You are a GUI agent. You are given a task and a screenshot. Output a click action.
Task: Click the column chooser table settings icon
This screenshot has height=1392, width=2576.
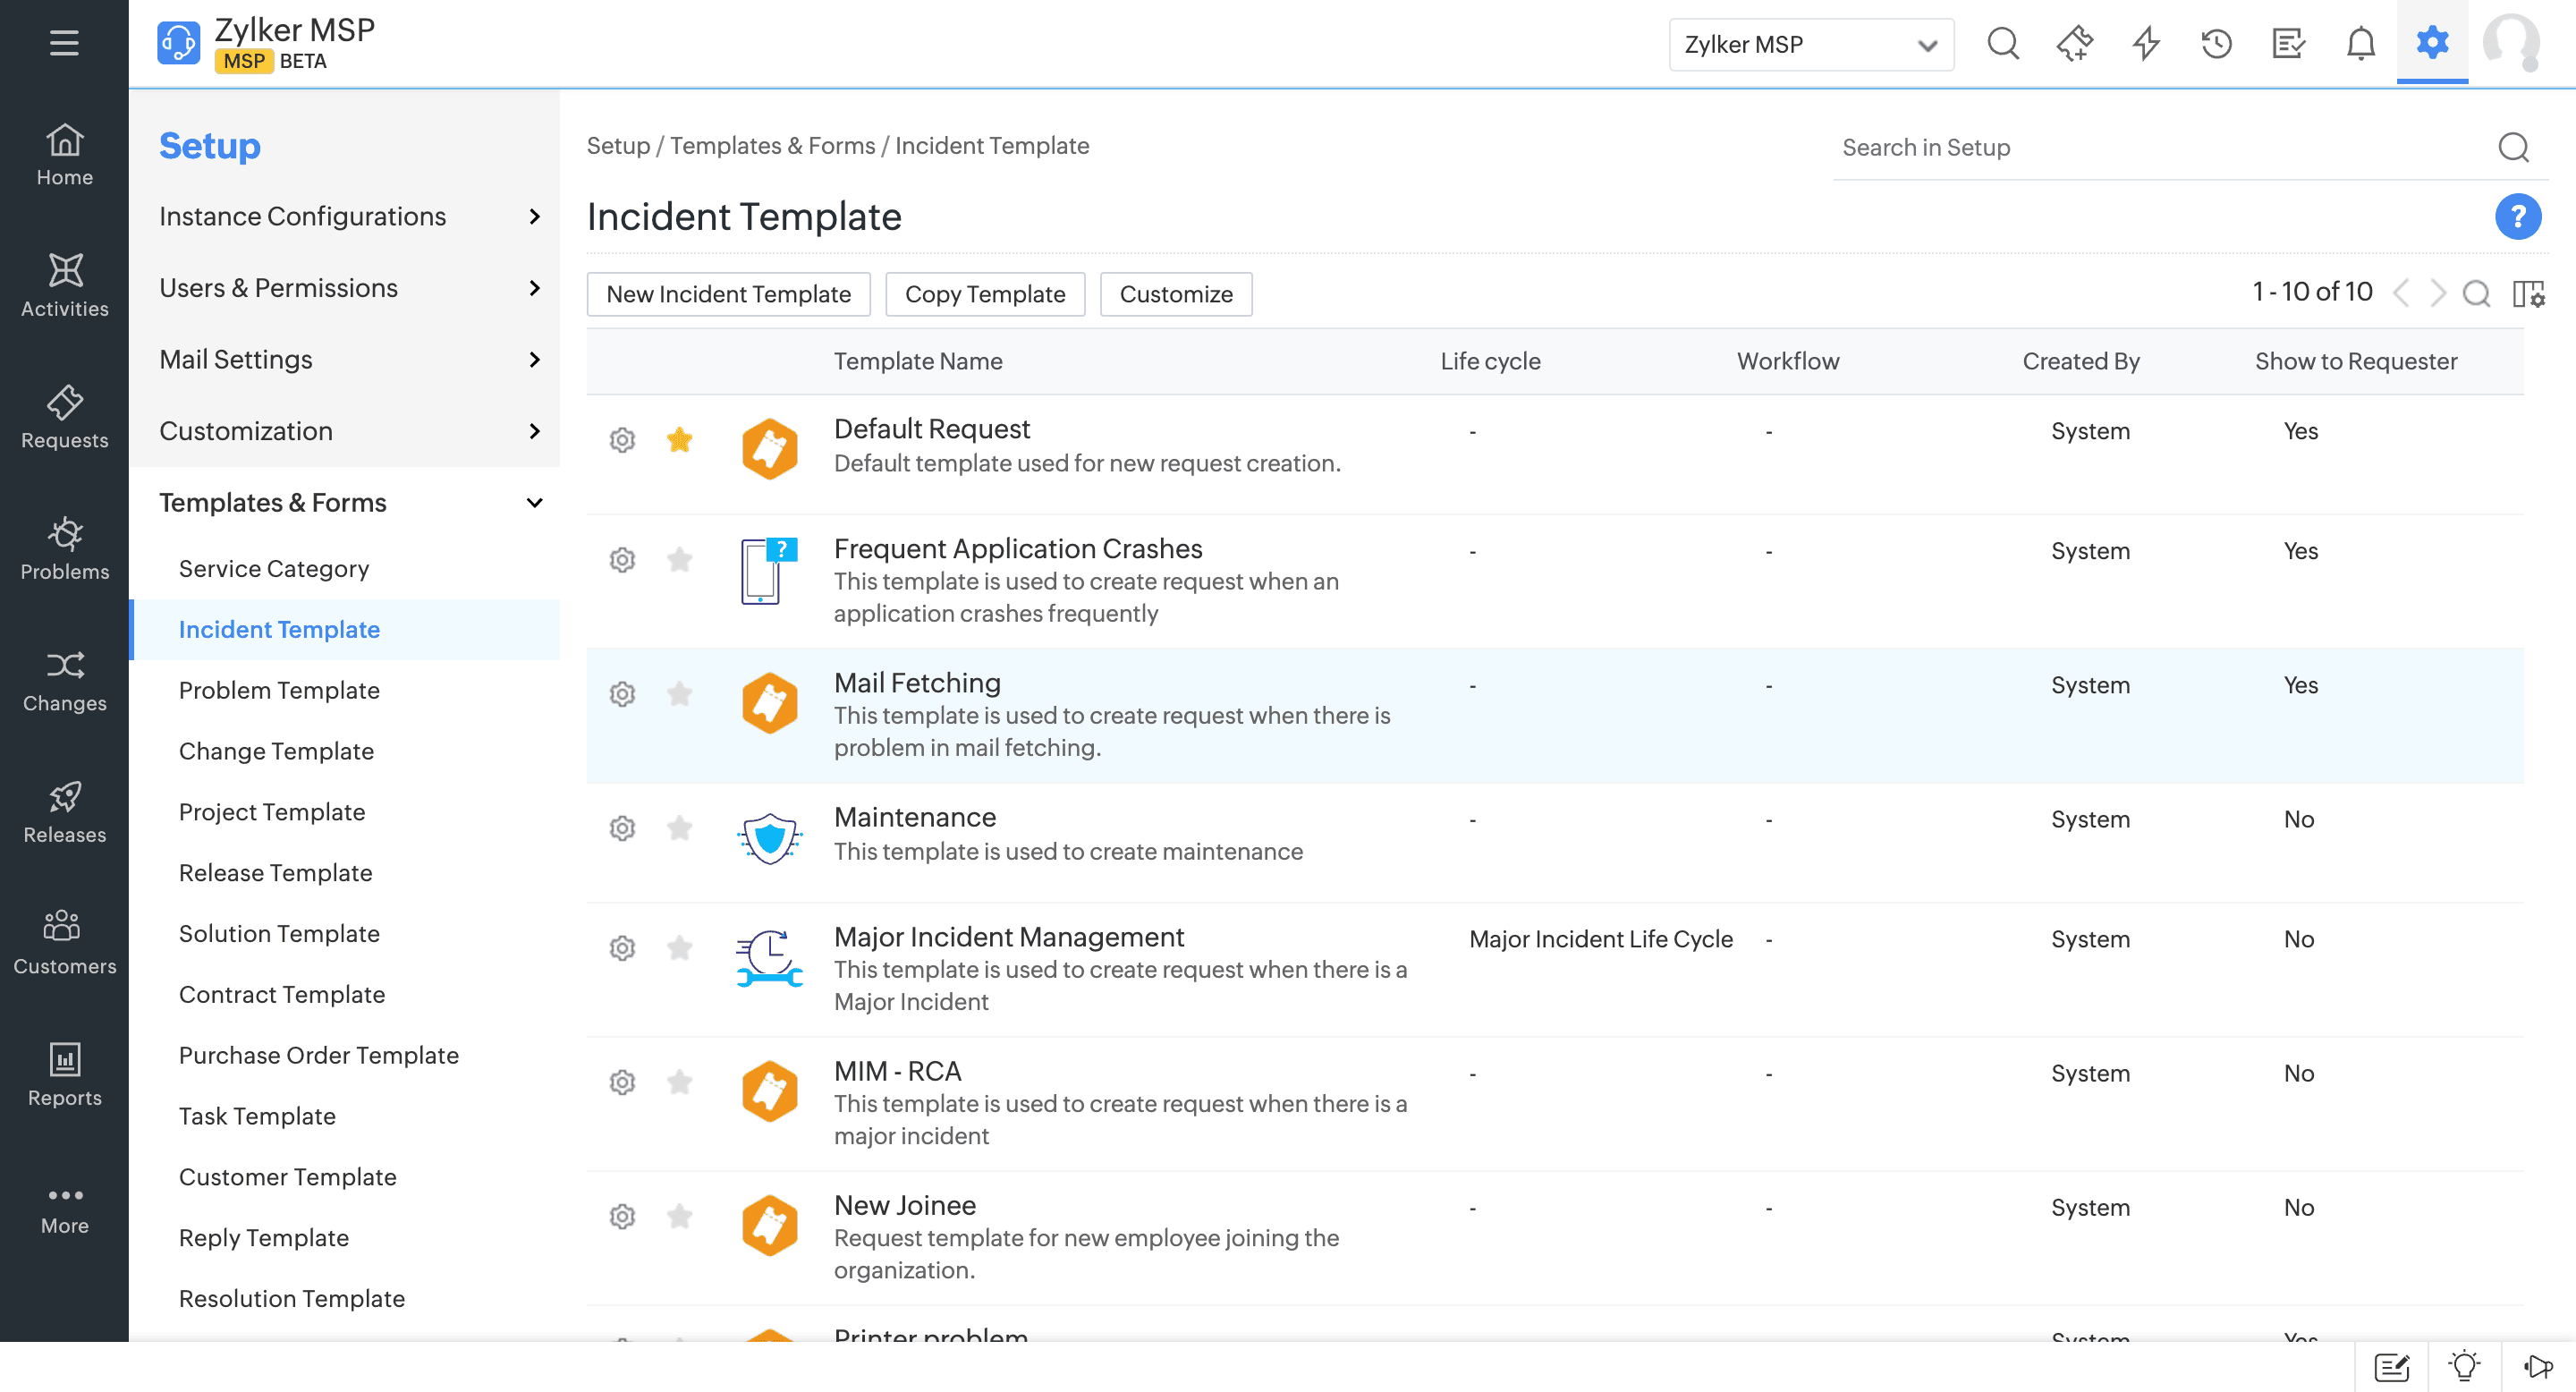pos(2527,294)
